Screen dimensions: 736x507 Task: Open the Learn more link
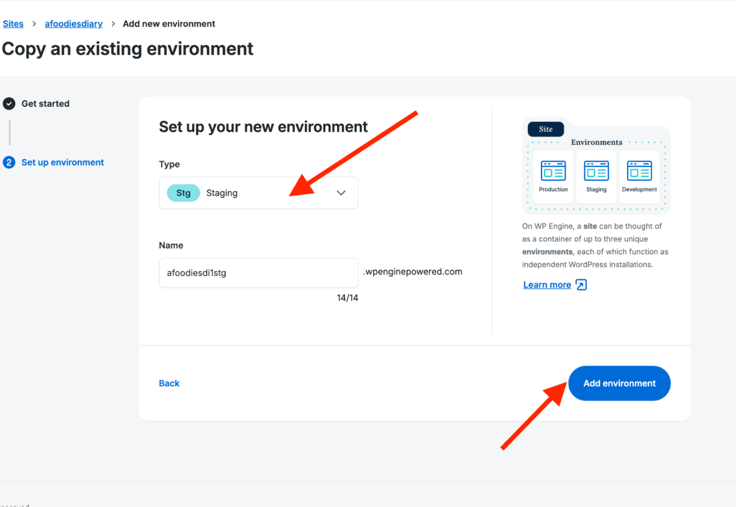click(x=547, y=285)
